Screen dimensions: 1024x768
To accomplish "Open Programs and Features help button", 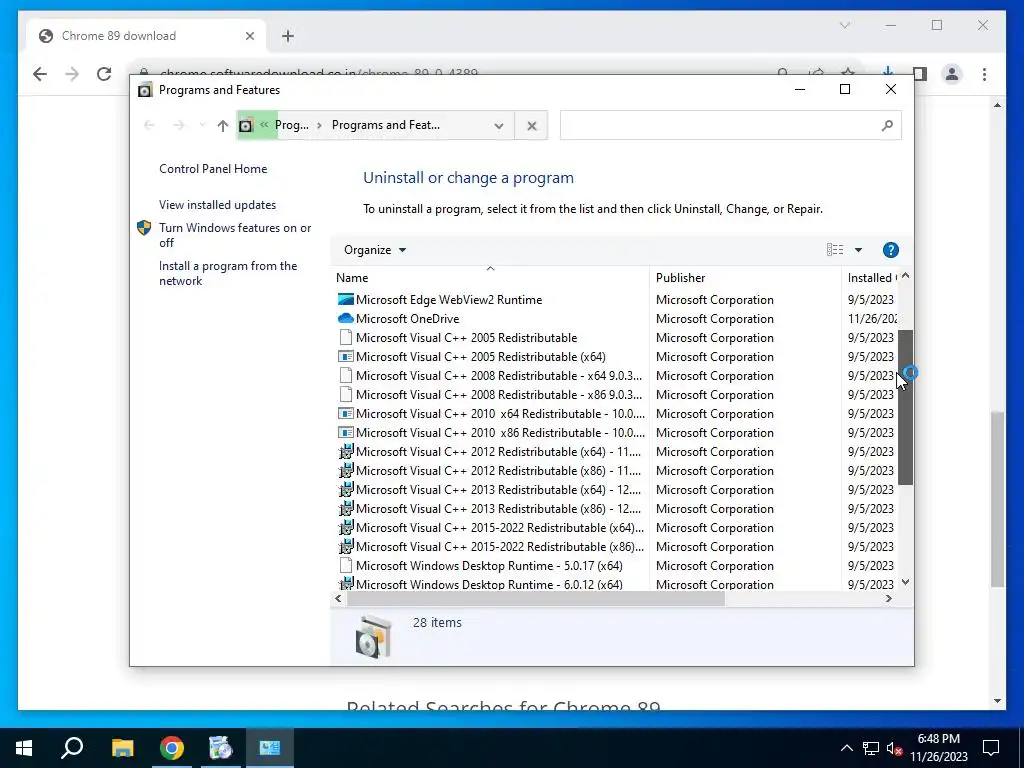I will 890,250.
